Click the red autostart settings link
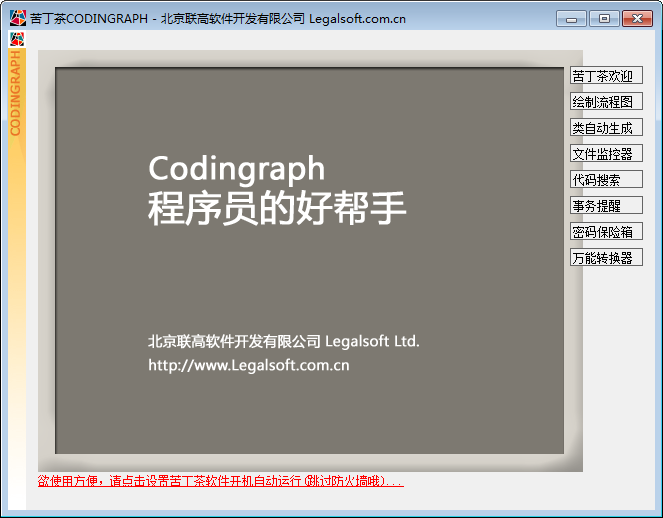Image resolution: width=663 pixels, height=518 pixels. 221,481
